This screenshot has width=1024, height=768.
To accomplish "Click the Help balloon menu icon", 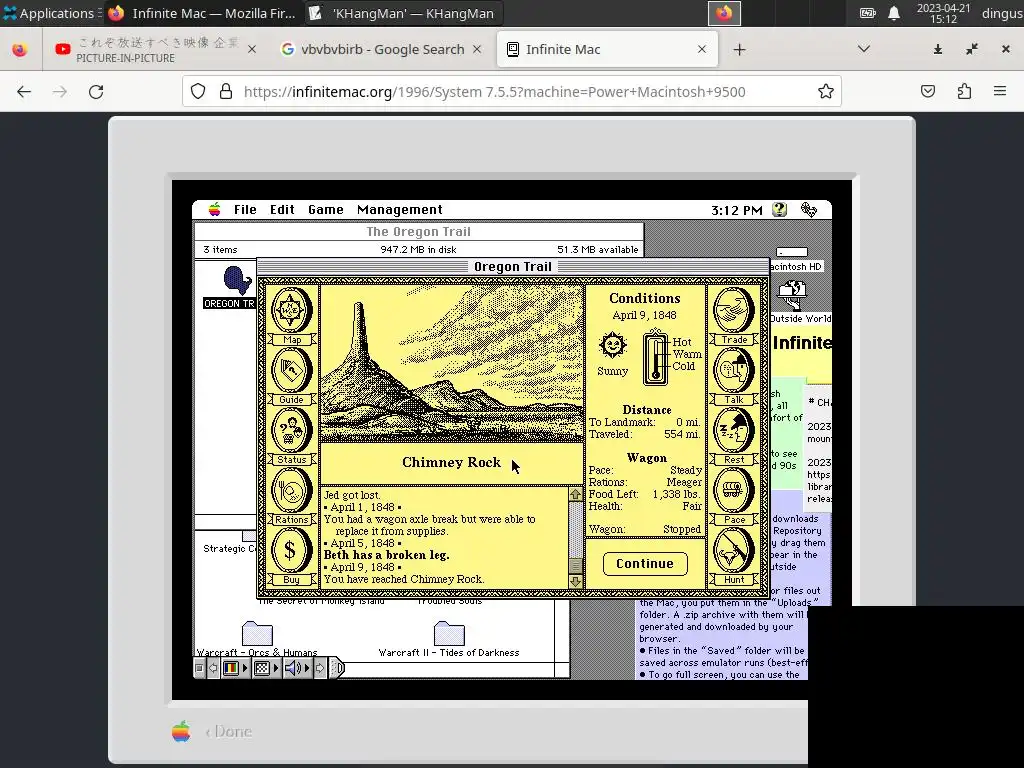I will 779,210.
